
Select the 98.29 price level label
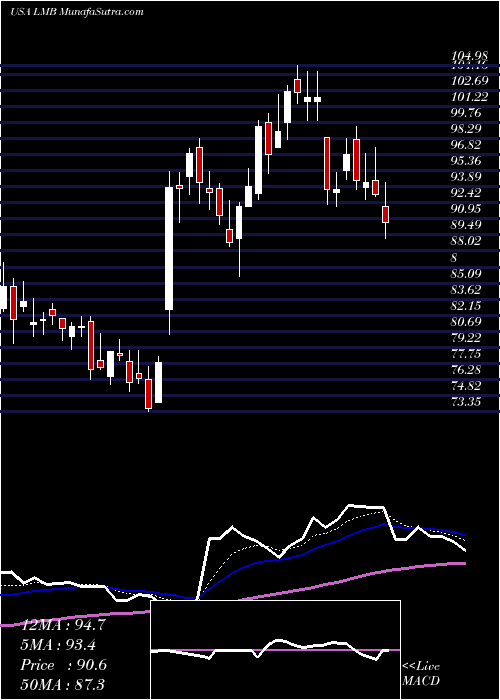[x=467, y=129]
